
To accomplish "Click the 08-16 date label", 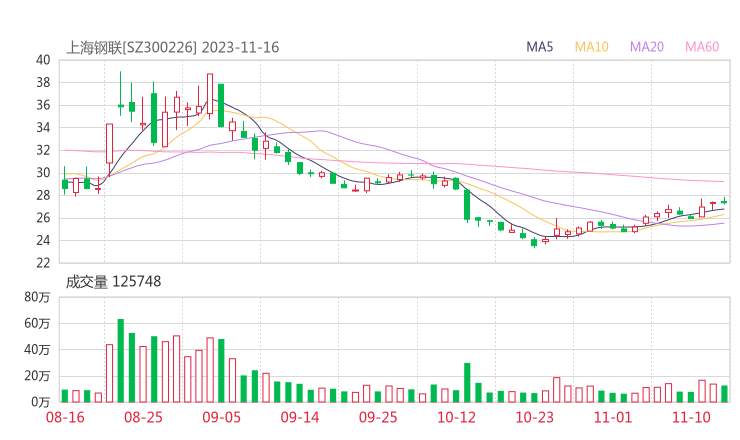I will pos(65,417).
